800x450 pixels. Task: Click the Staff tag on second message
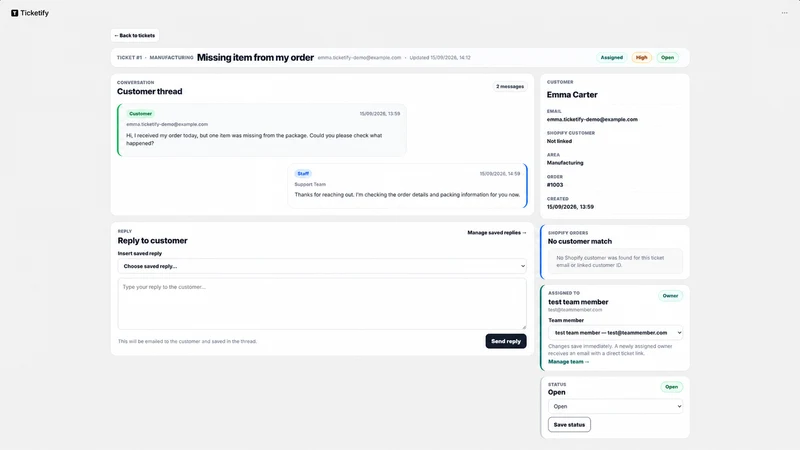pyautogui.click(x=303, y=173)
